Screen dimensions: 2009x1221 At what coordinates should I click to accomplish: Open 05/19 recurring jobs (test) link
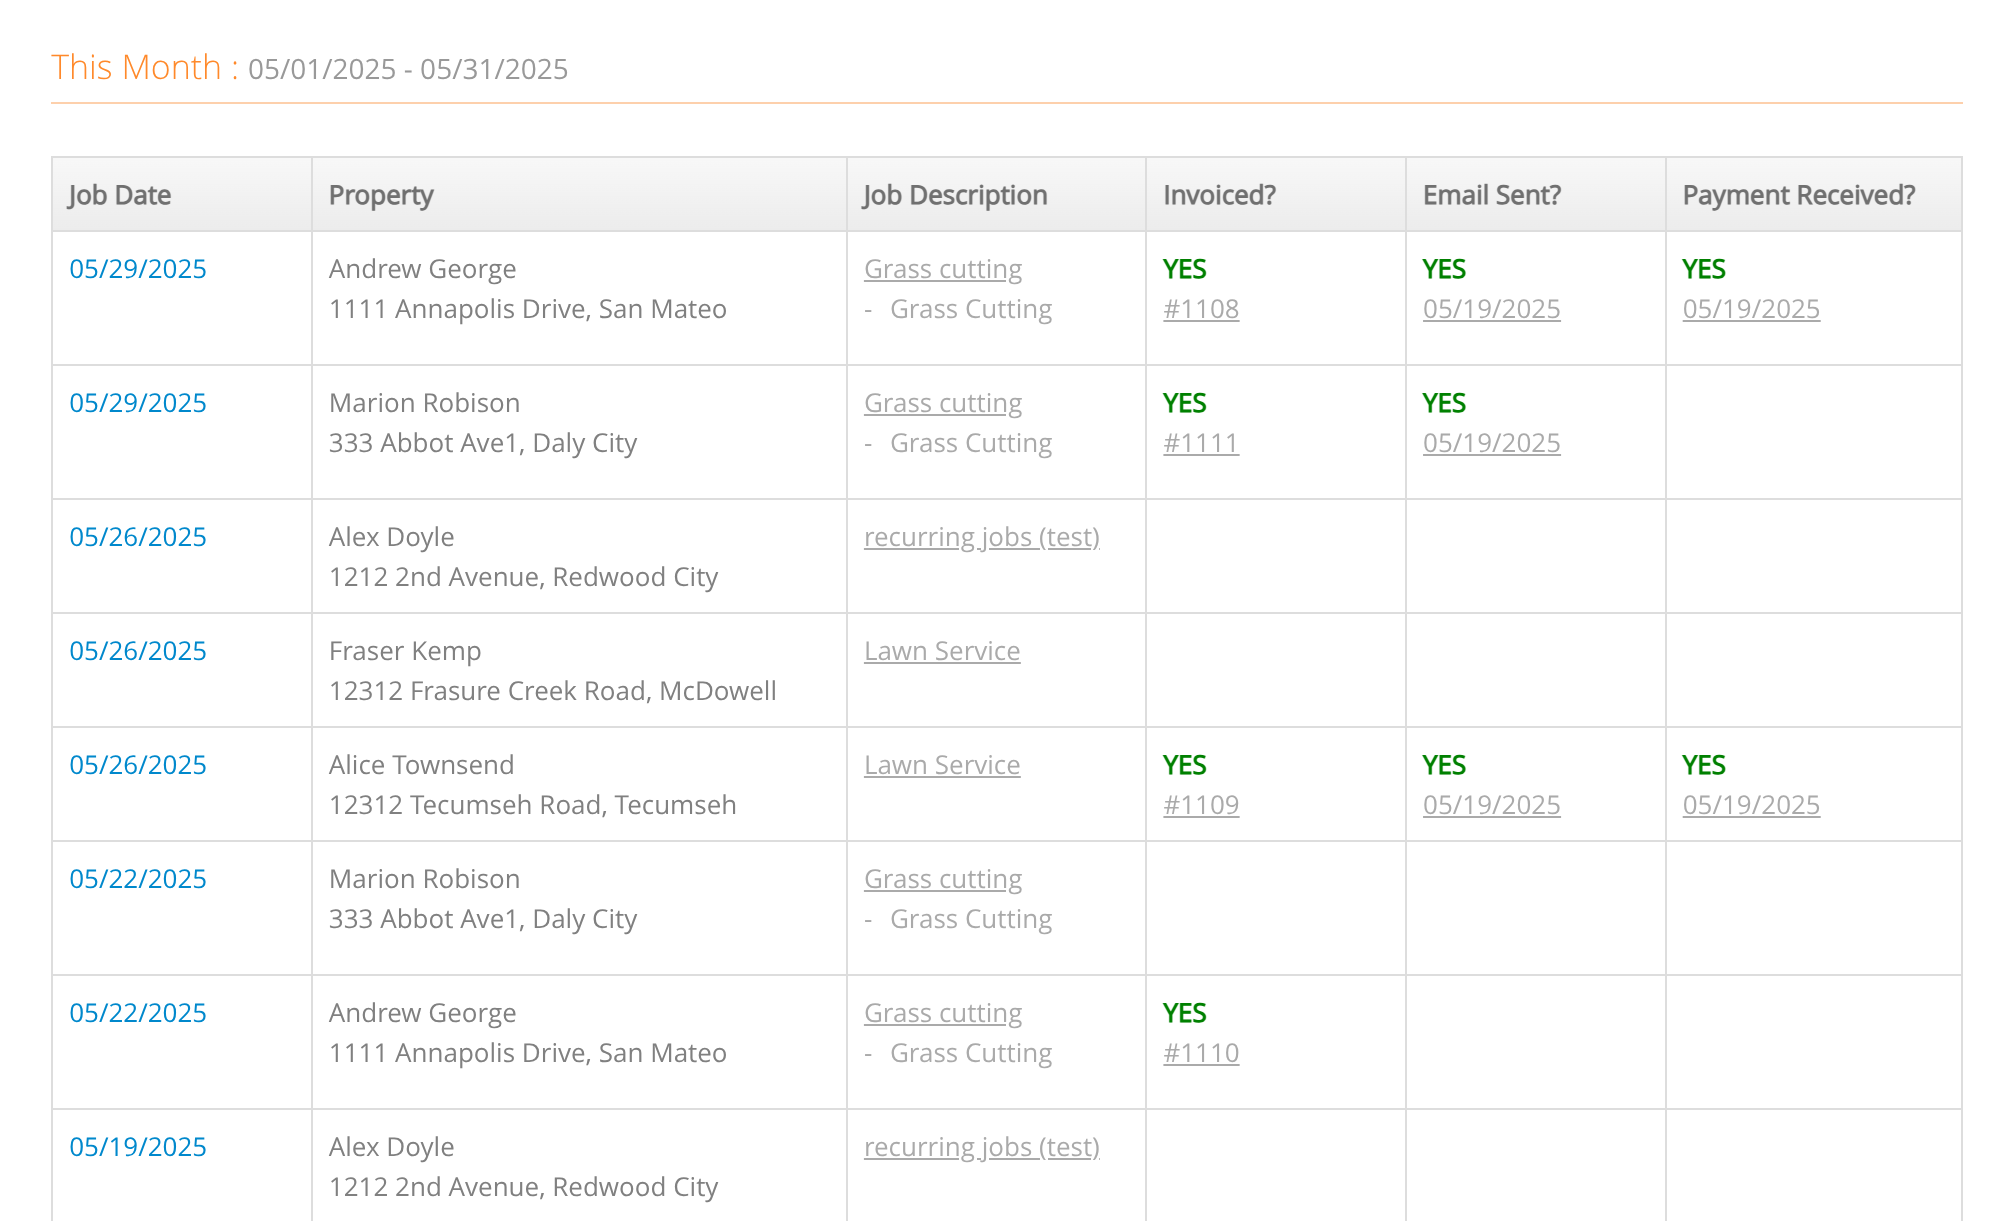[982, 1147]
